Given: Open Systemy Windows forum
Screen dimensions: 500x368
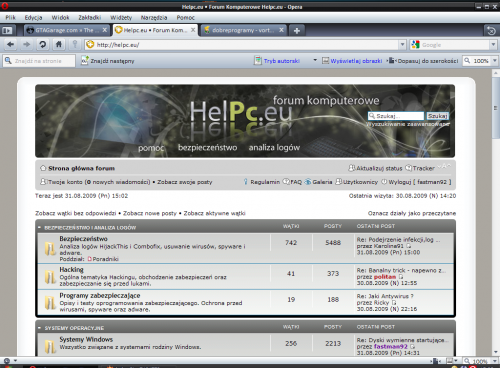Looking at the screenshot, I should coord(86,339).
